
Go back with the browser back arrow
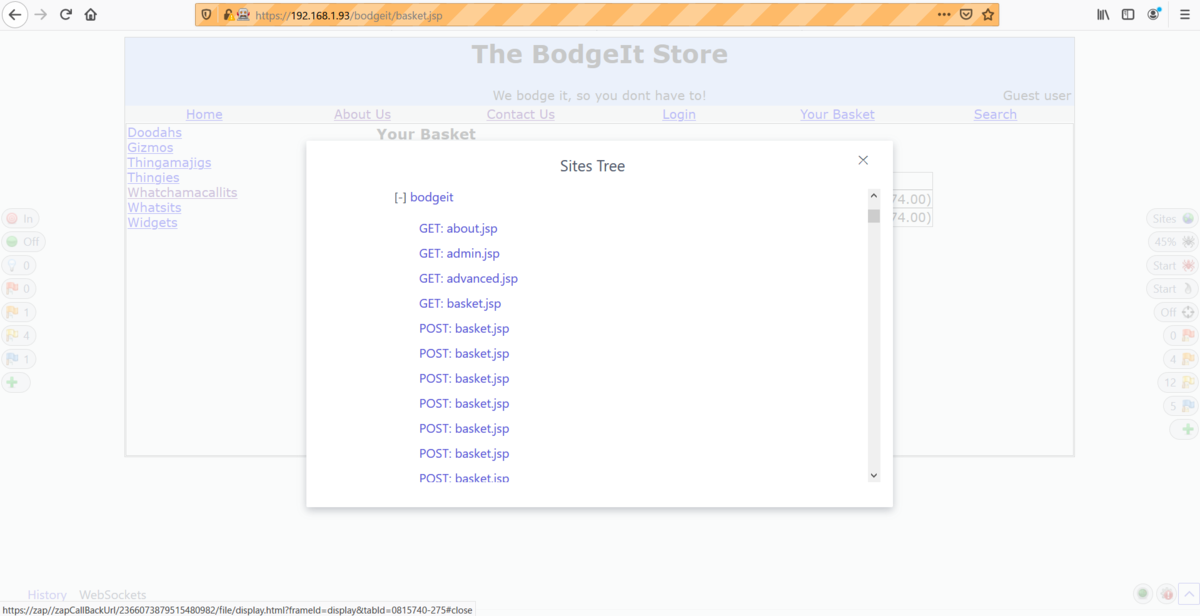click(15, 15)
